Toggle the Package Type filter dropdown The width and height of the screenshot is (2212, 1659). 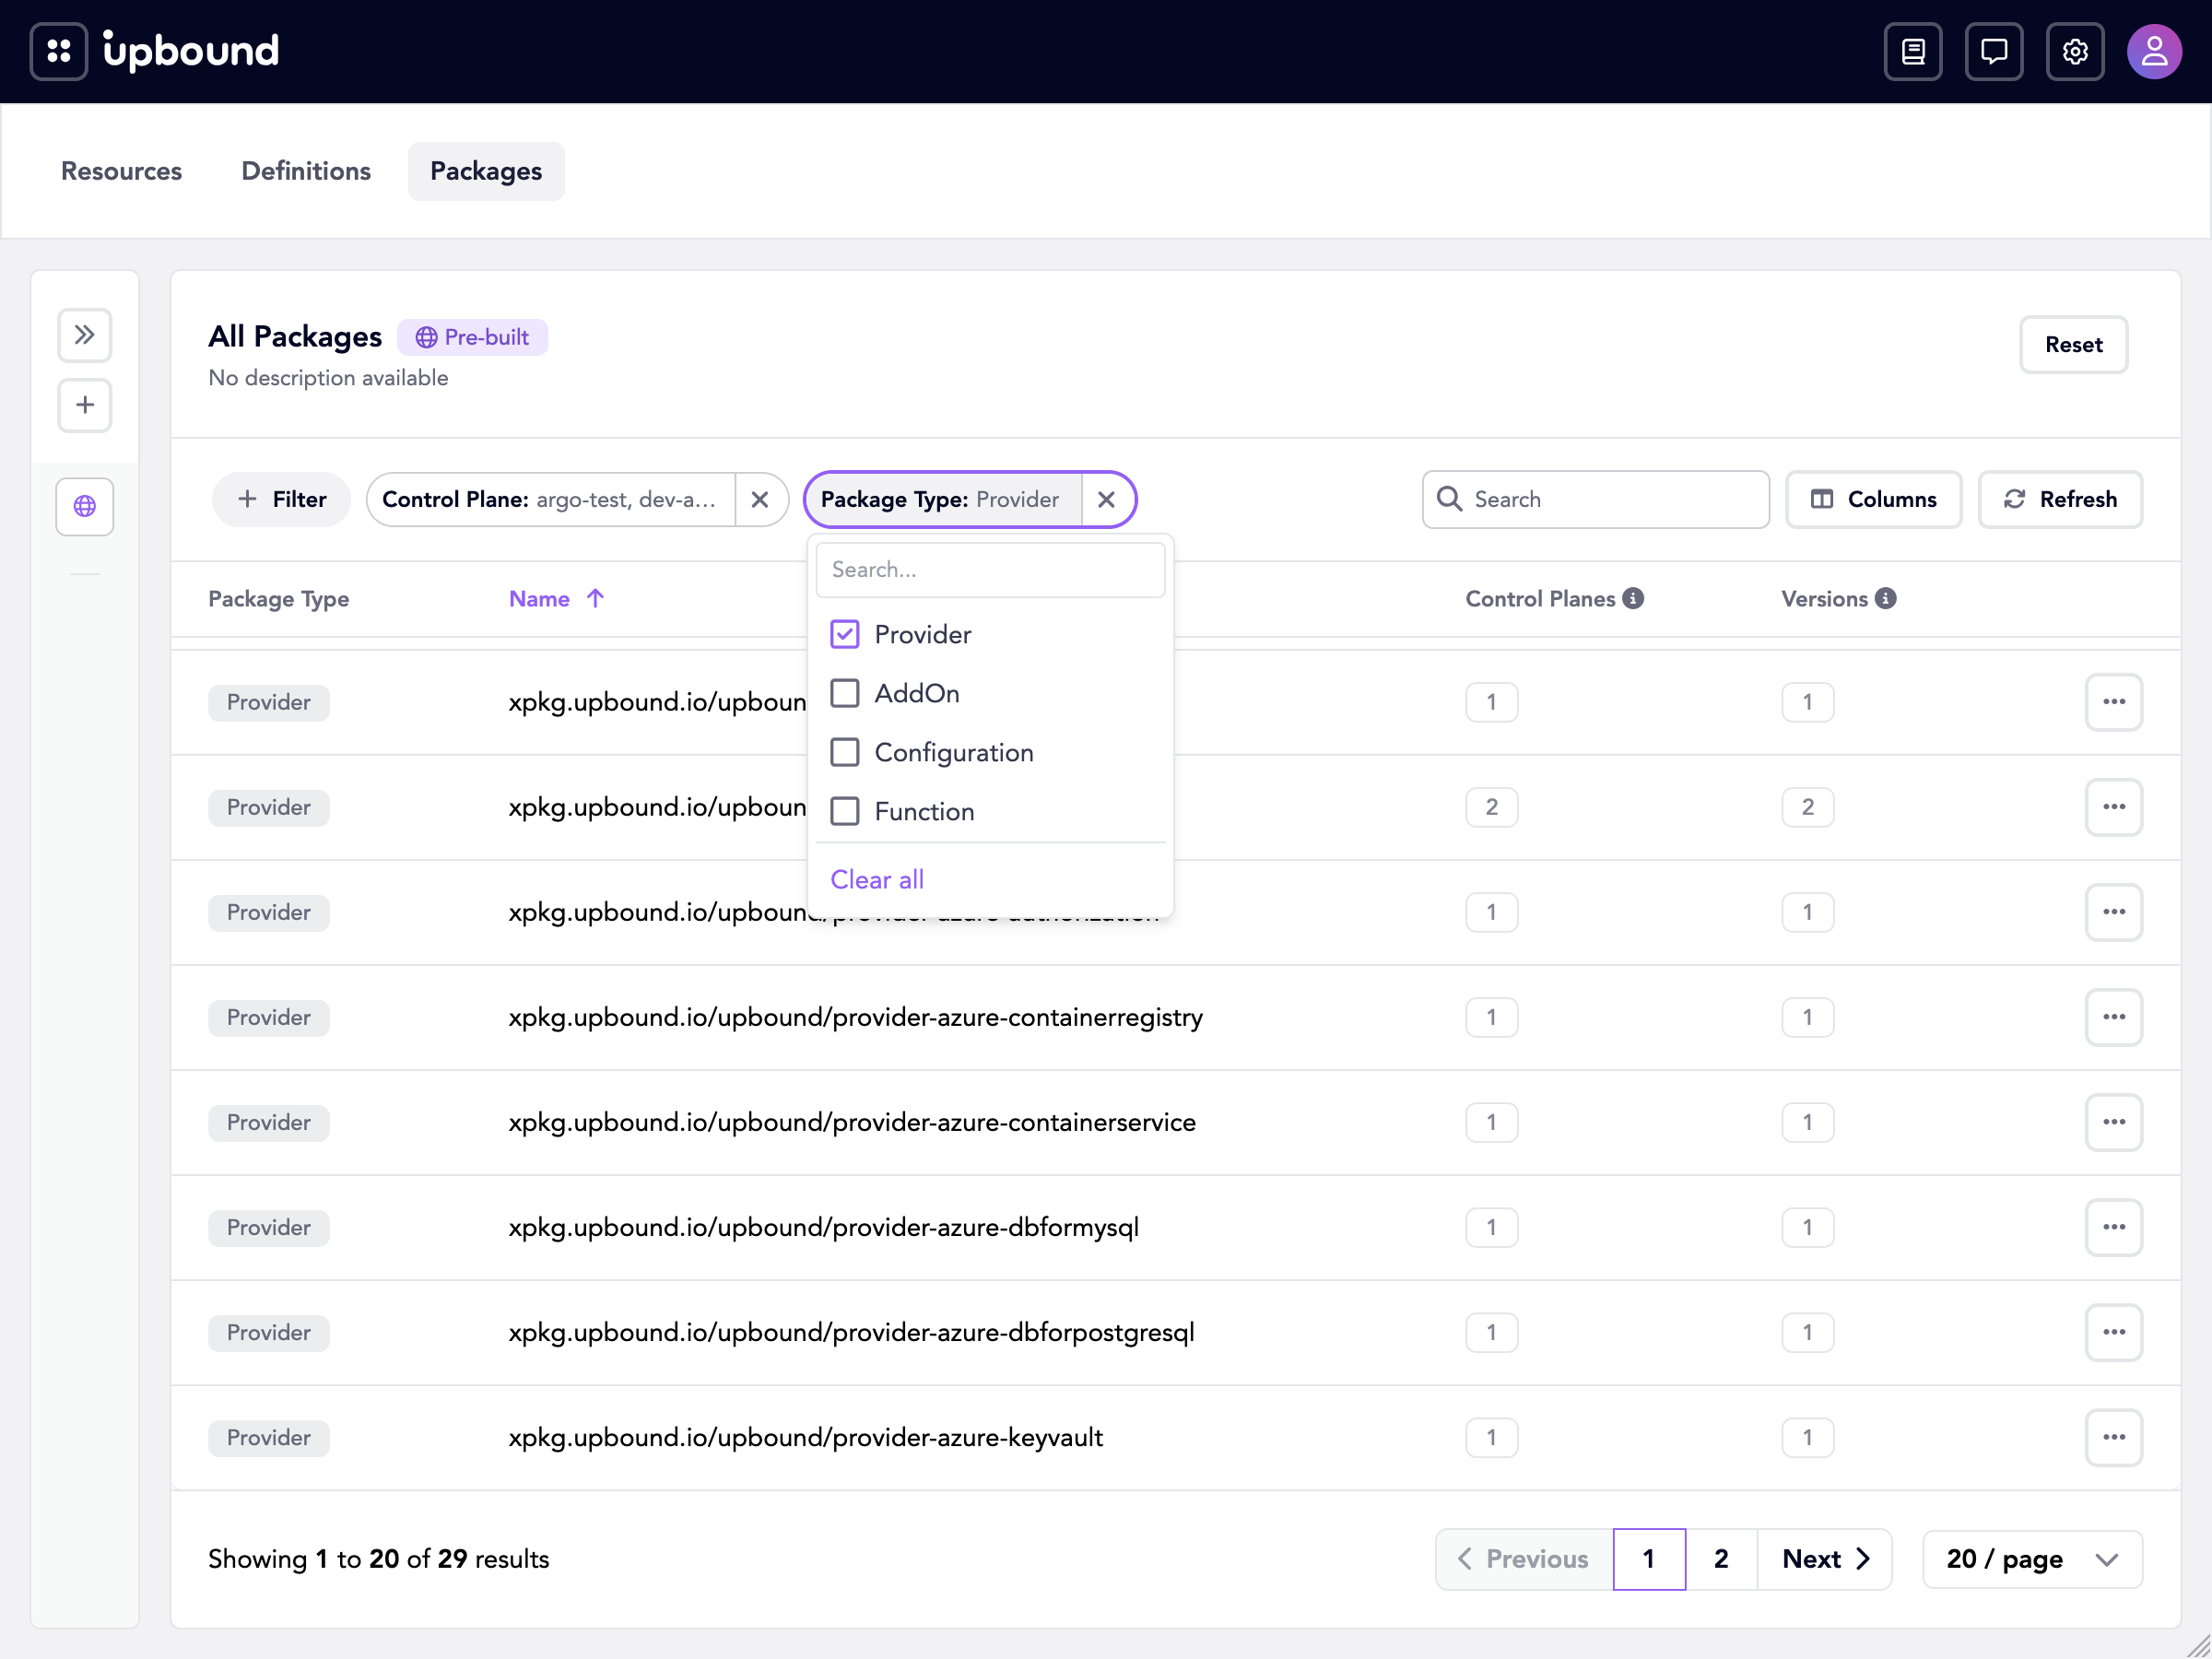coord(943,499)
